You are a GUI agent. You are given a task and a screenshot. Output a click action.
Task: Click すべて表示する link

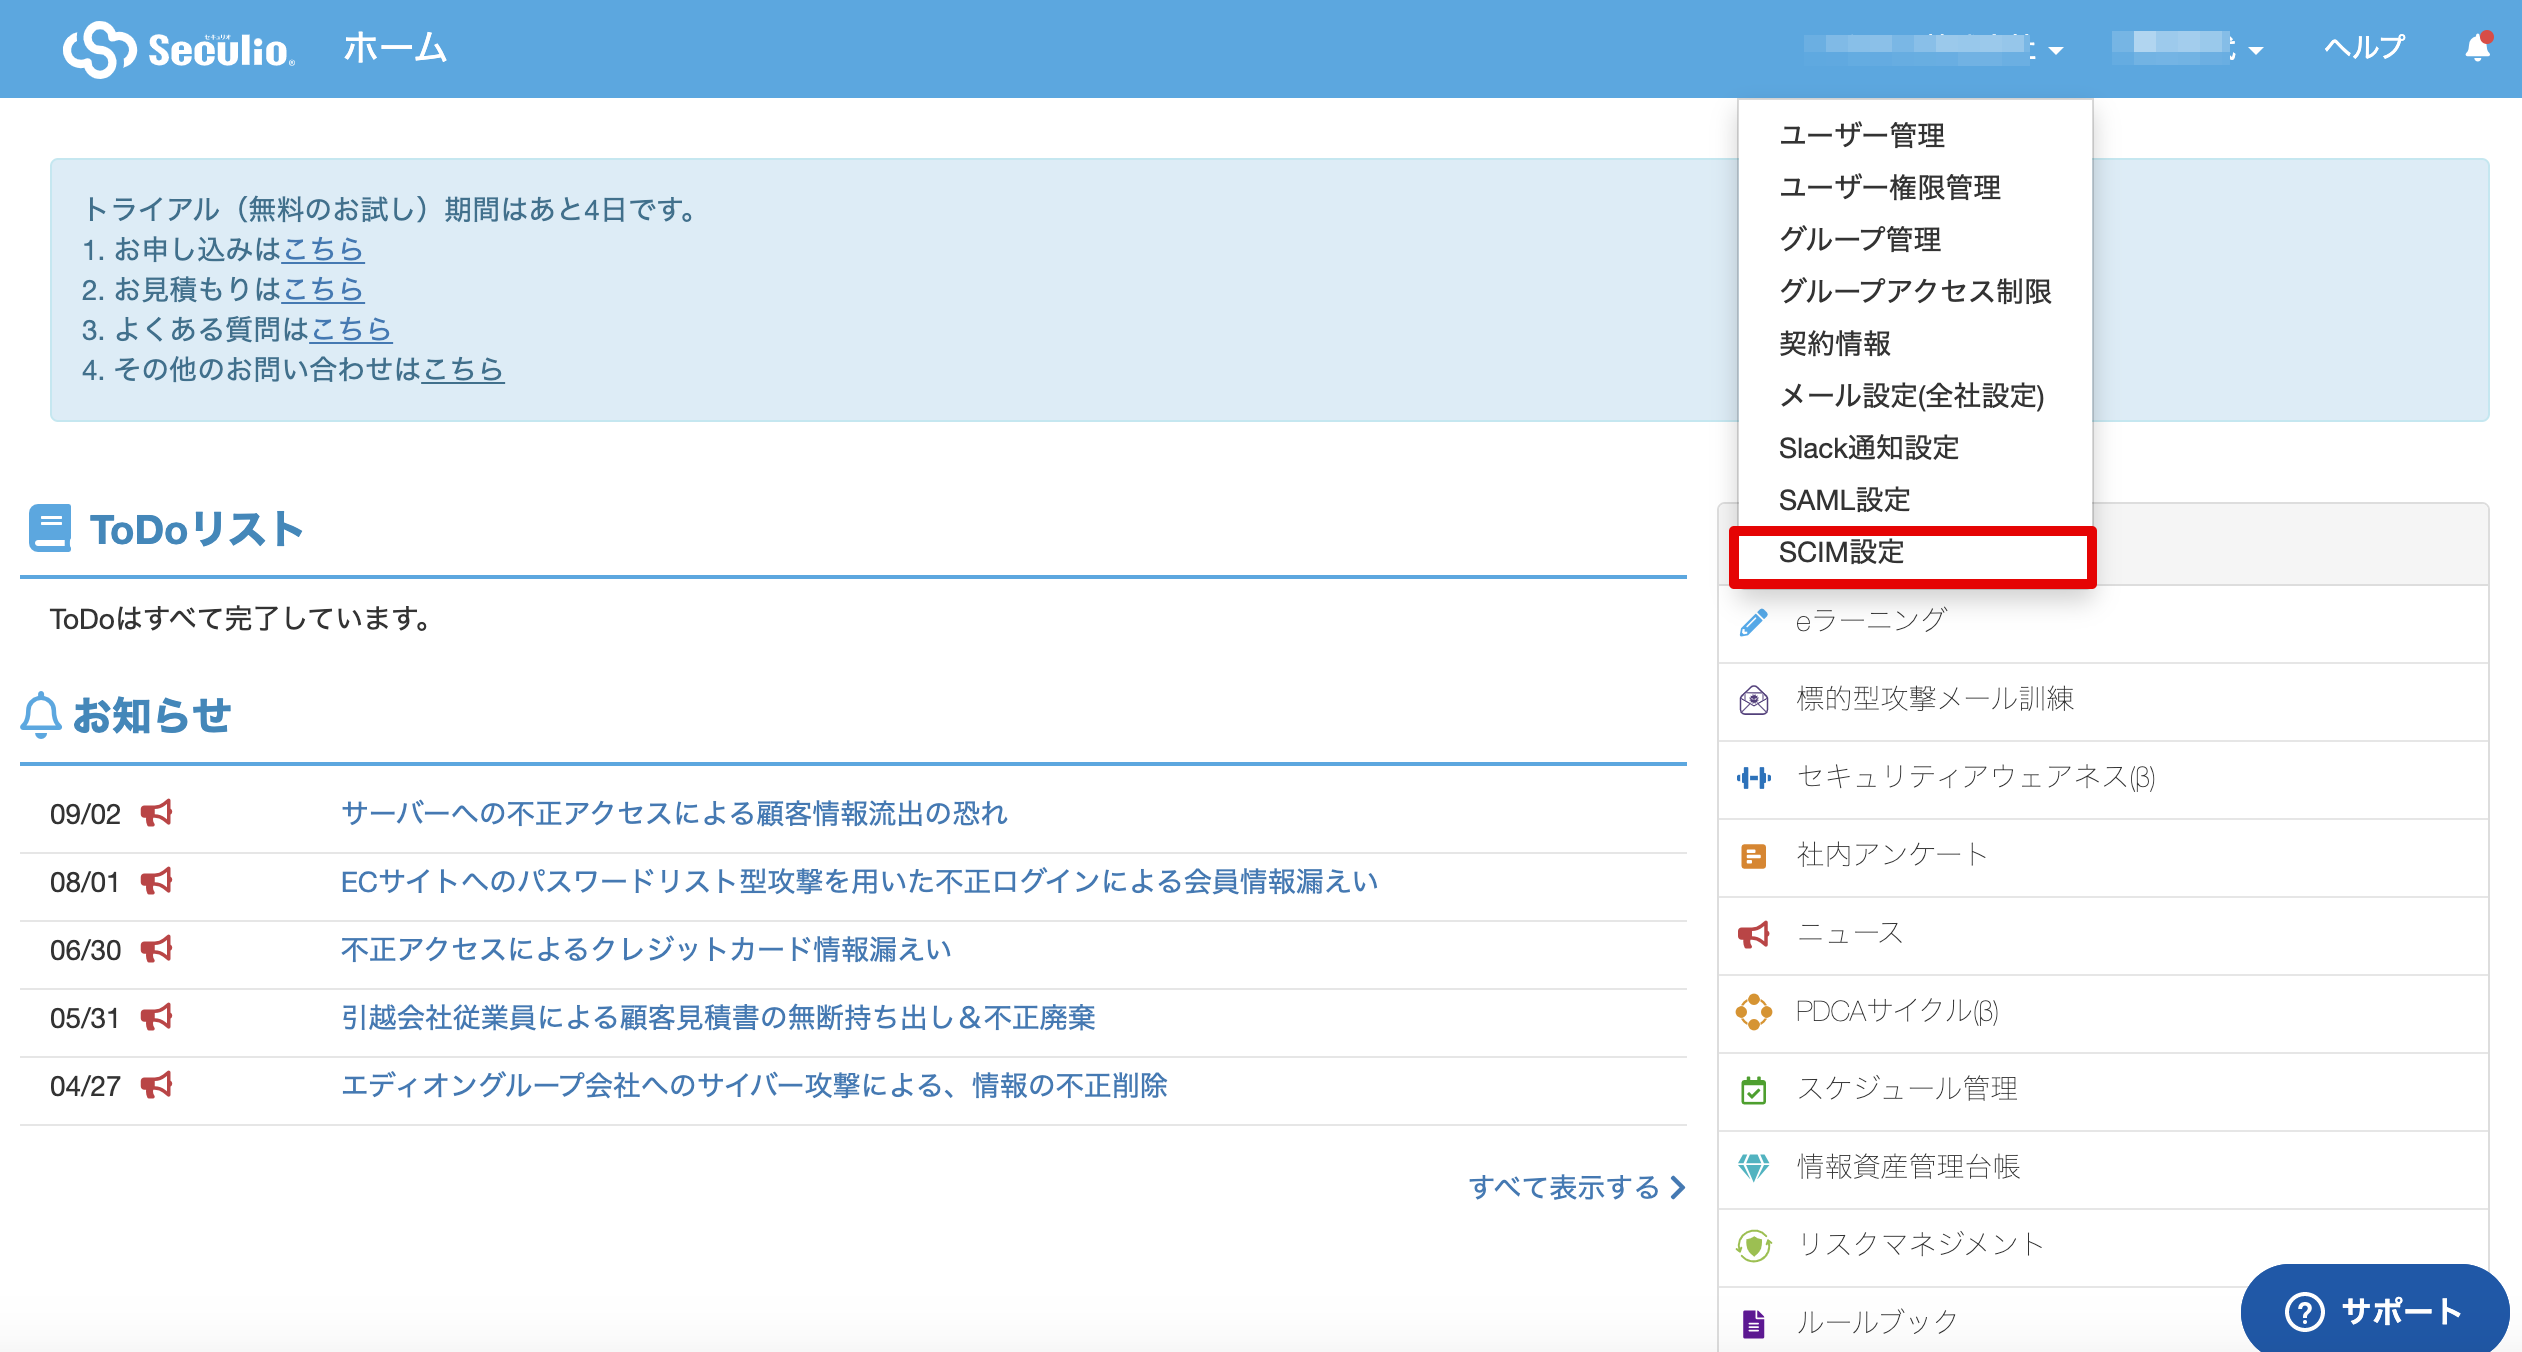click(x=1576, y=1187)
